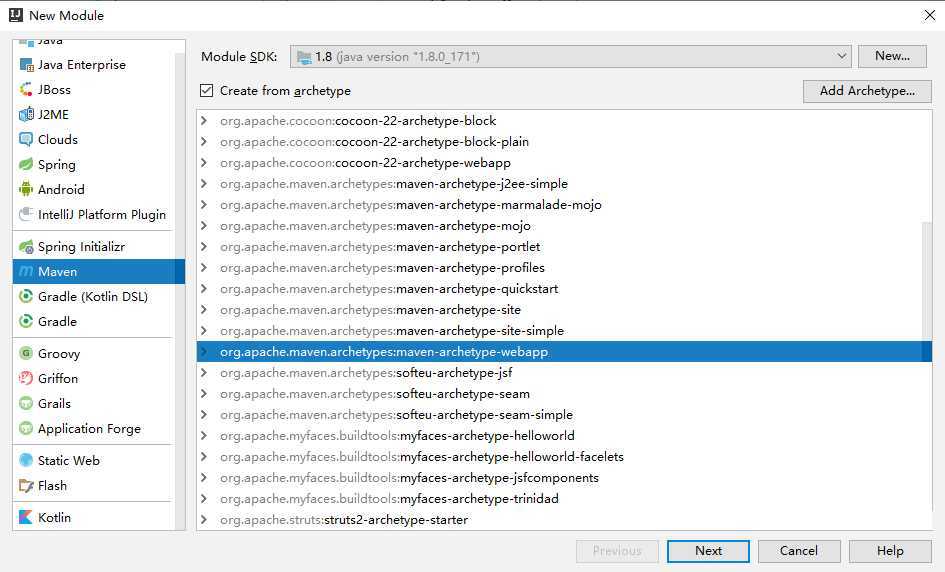Click the Spring leaf icon
945x572 pixels.
click(x=26, y=164)
